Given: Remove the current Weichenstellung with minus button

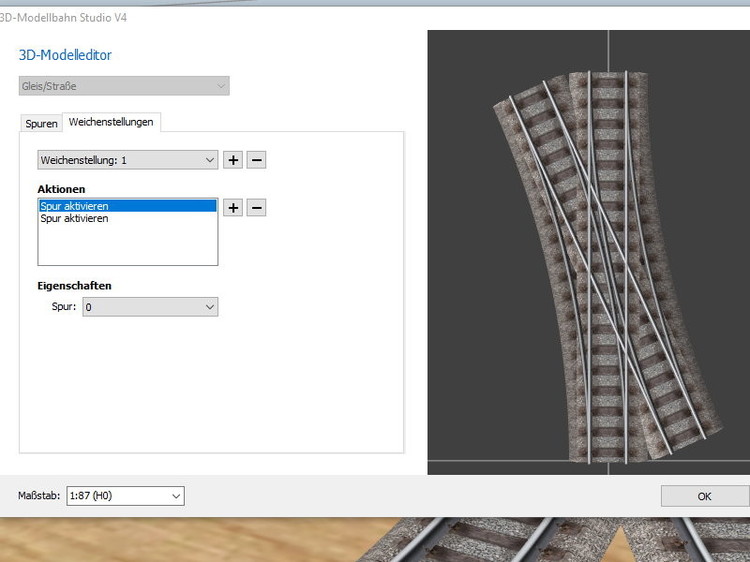Looking at the screenshot, I should pos(256,160).
